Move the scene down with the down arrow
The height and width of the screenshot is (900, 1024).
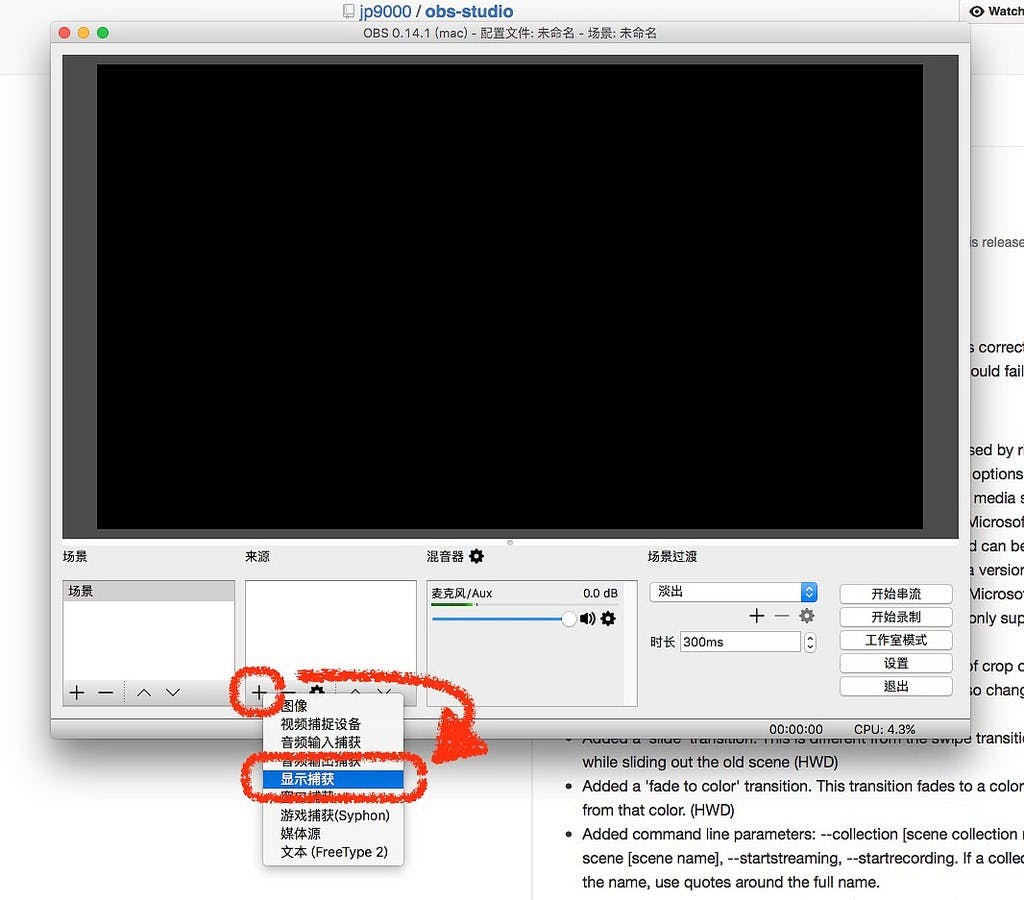pos(172,692)
